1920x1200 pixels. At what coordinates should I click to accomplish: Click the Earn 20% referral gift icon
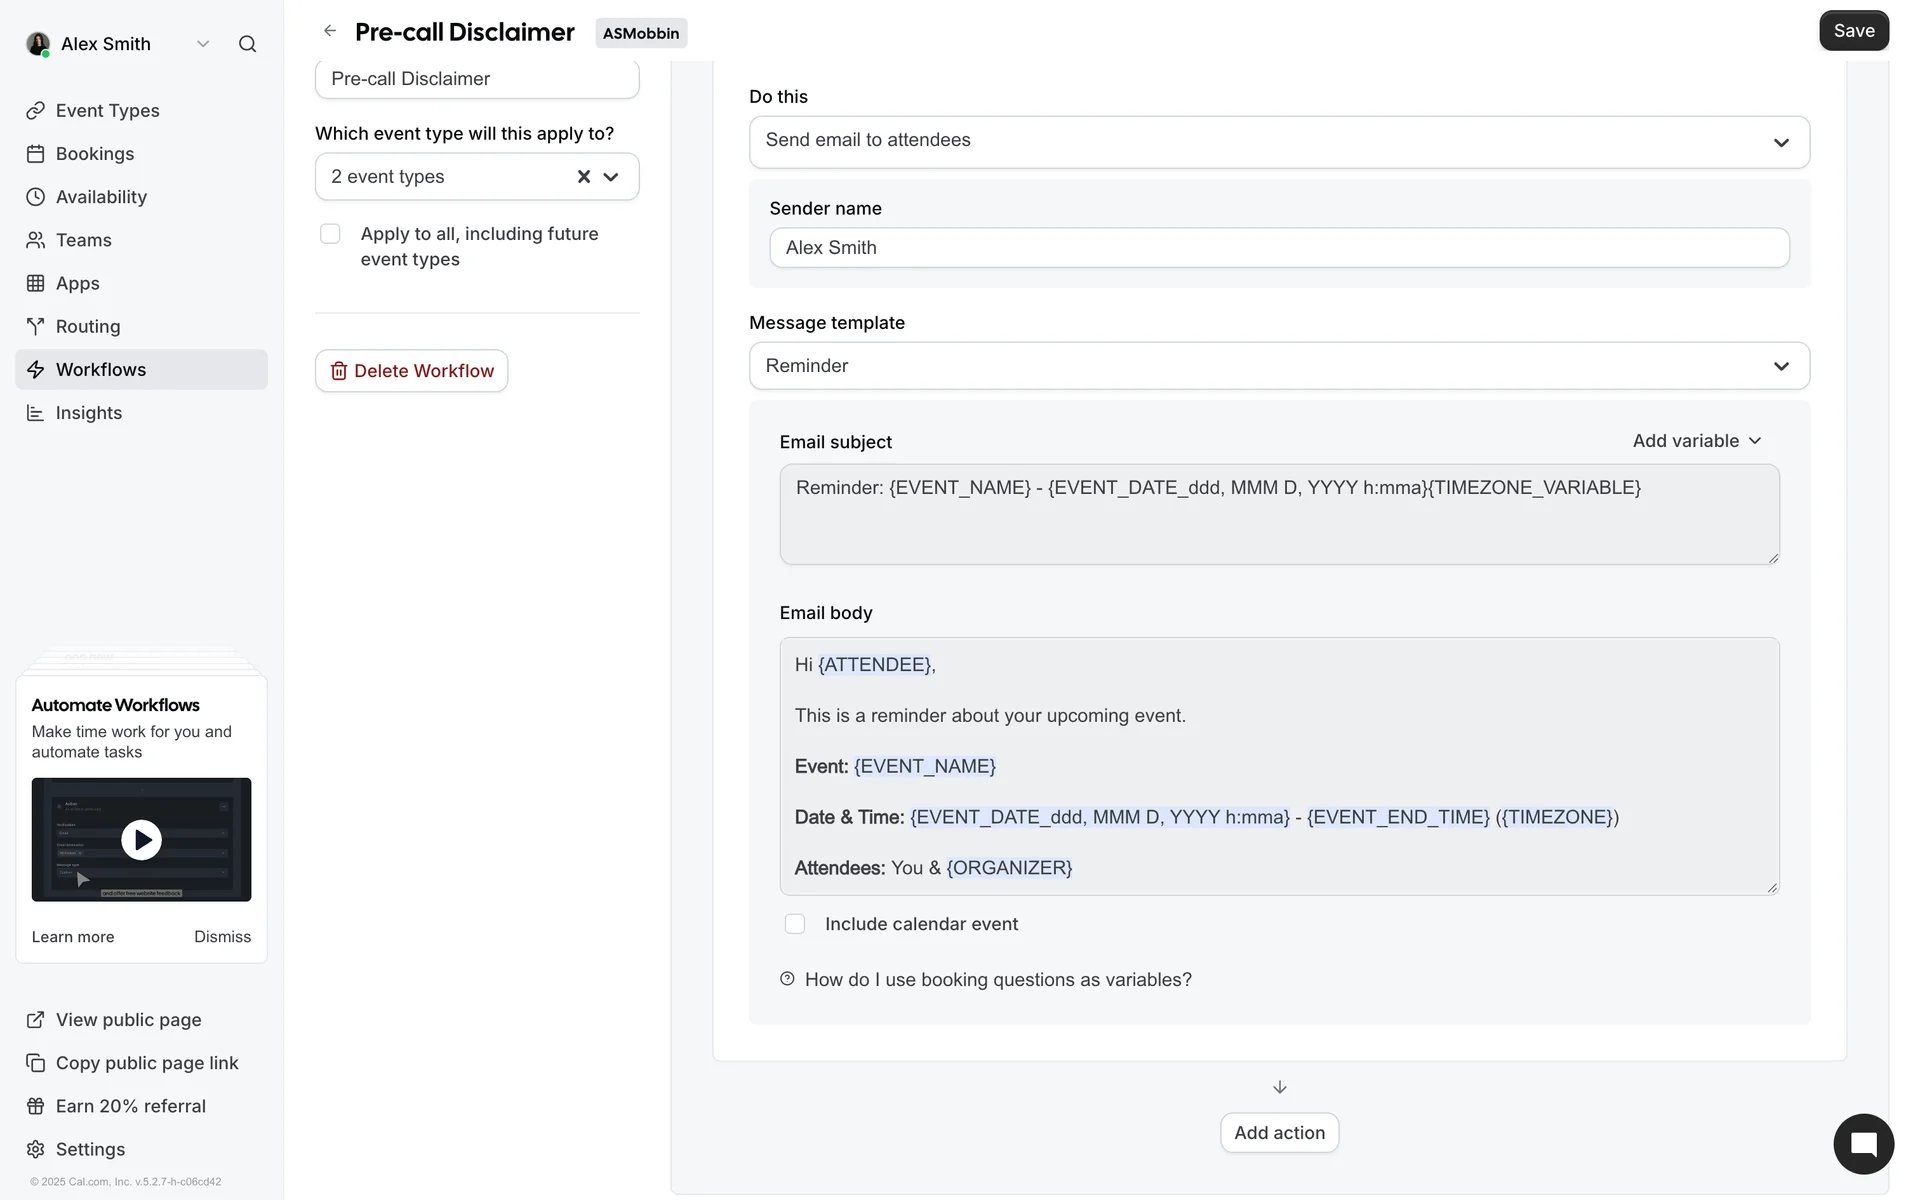(x=36, y=1106)
